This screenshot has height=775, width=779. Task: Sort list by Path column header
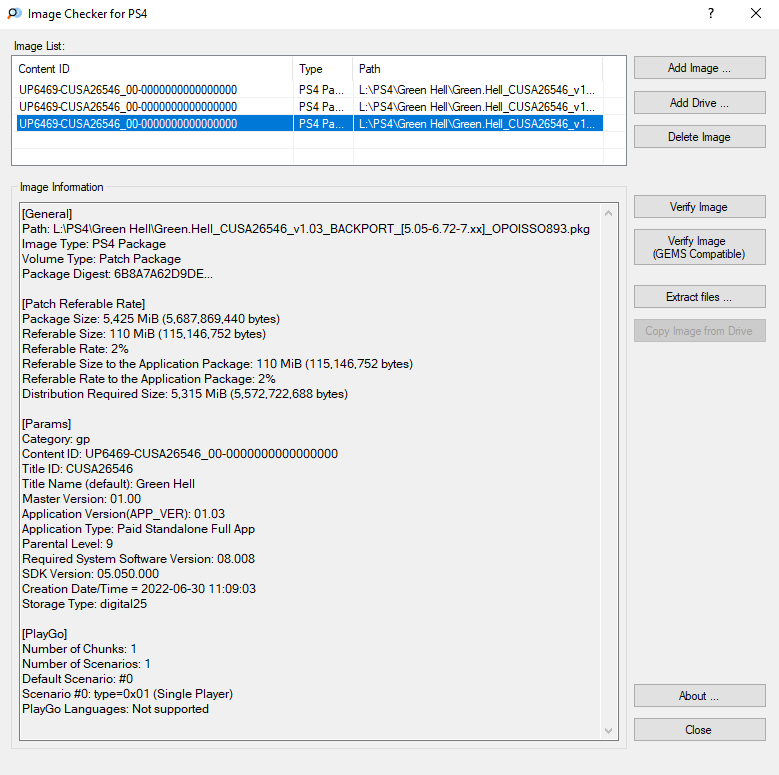pos(478,69)
